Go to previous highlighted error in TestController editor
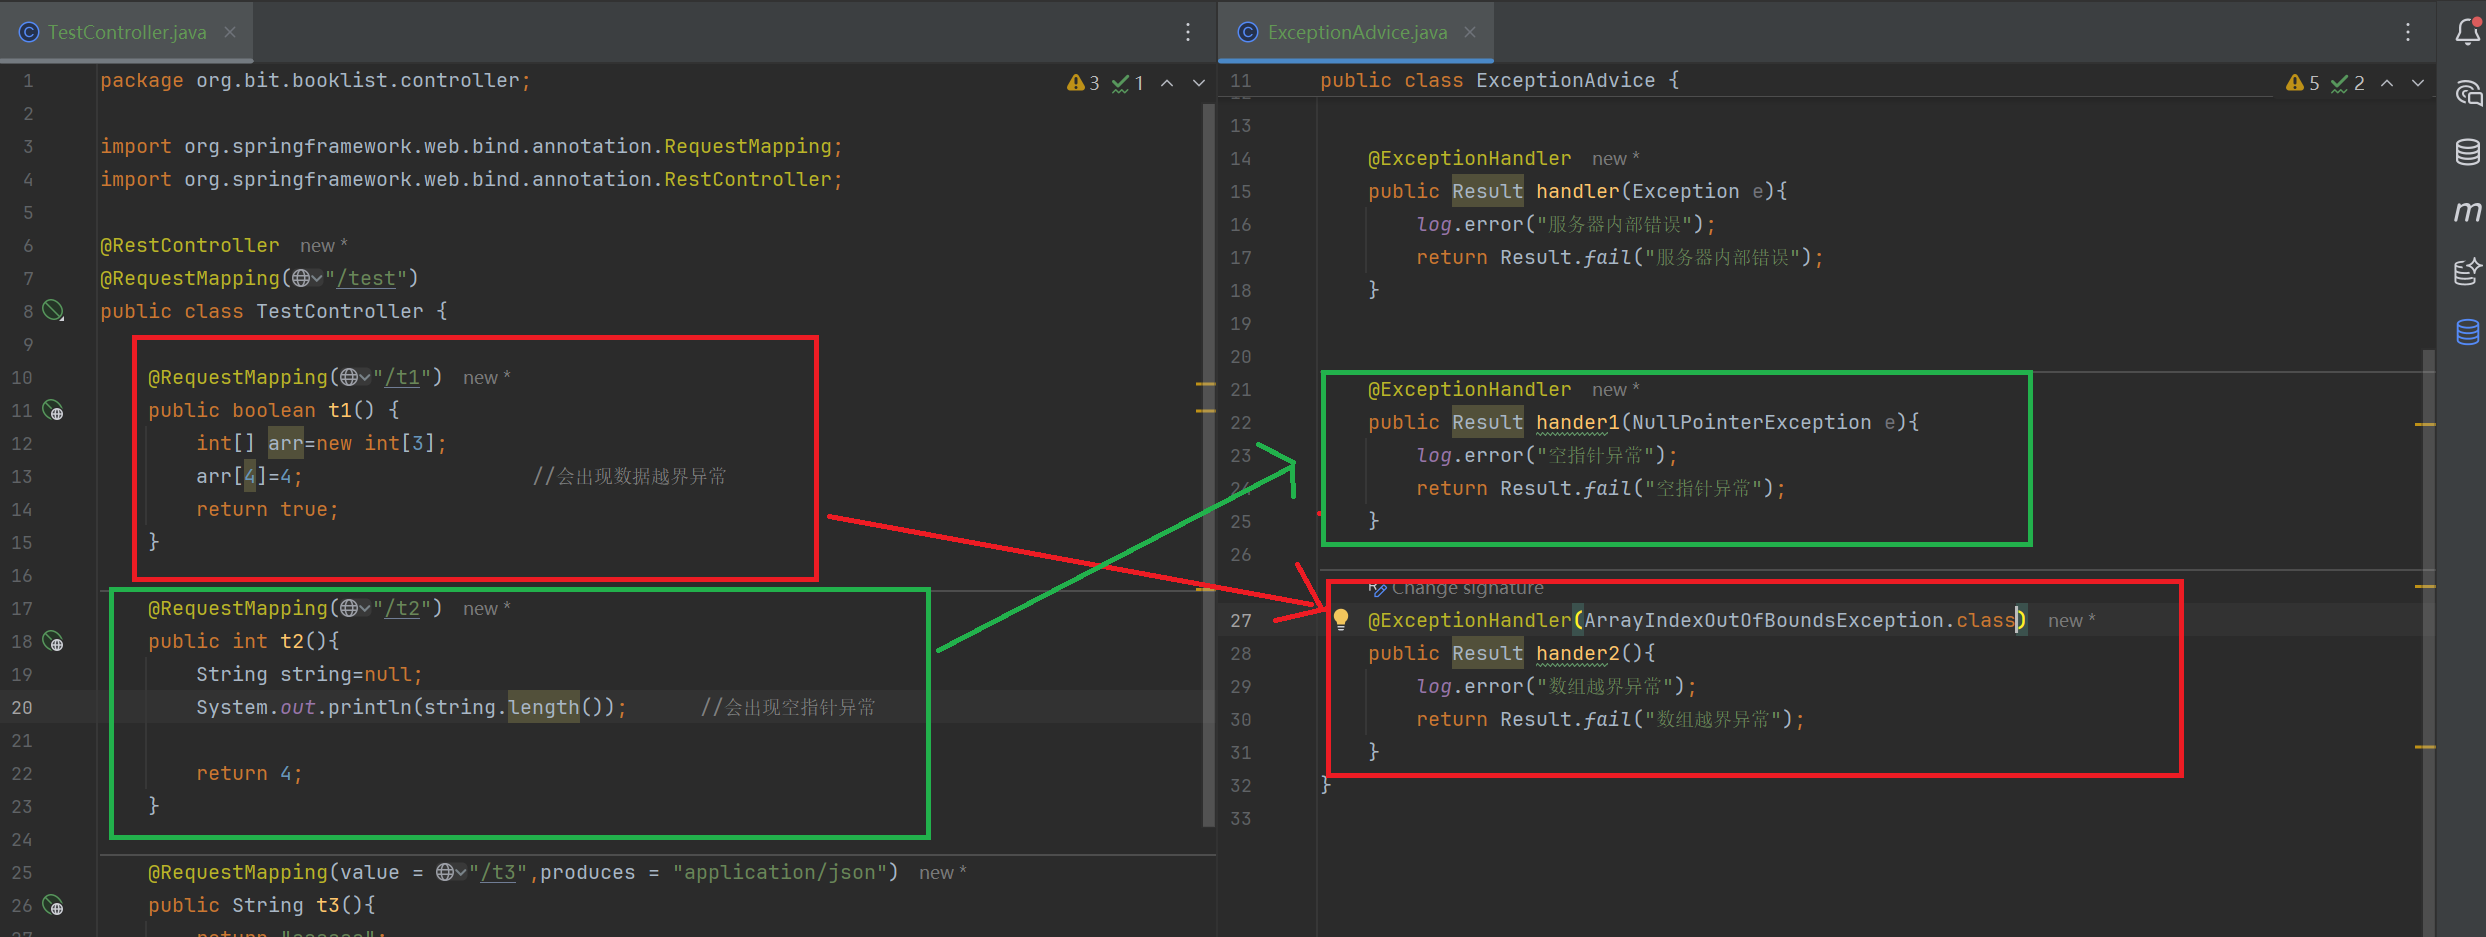The width and height of the screenshot is (2486, 937). (1167, 83)
